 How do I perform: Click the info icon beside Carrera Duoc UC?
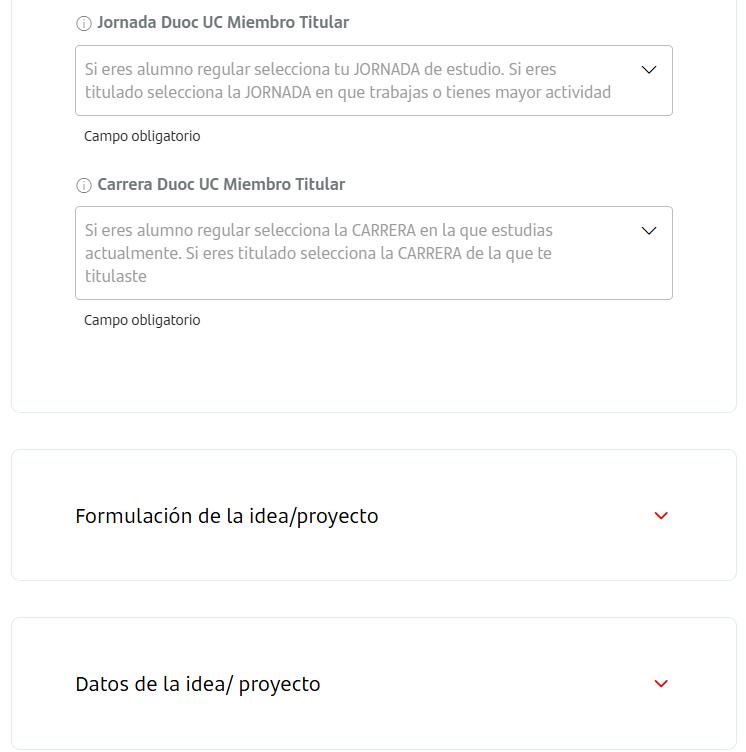click(83, 185)
